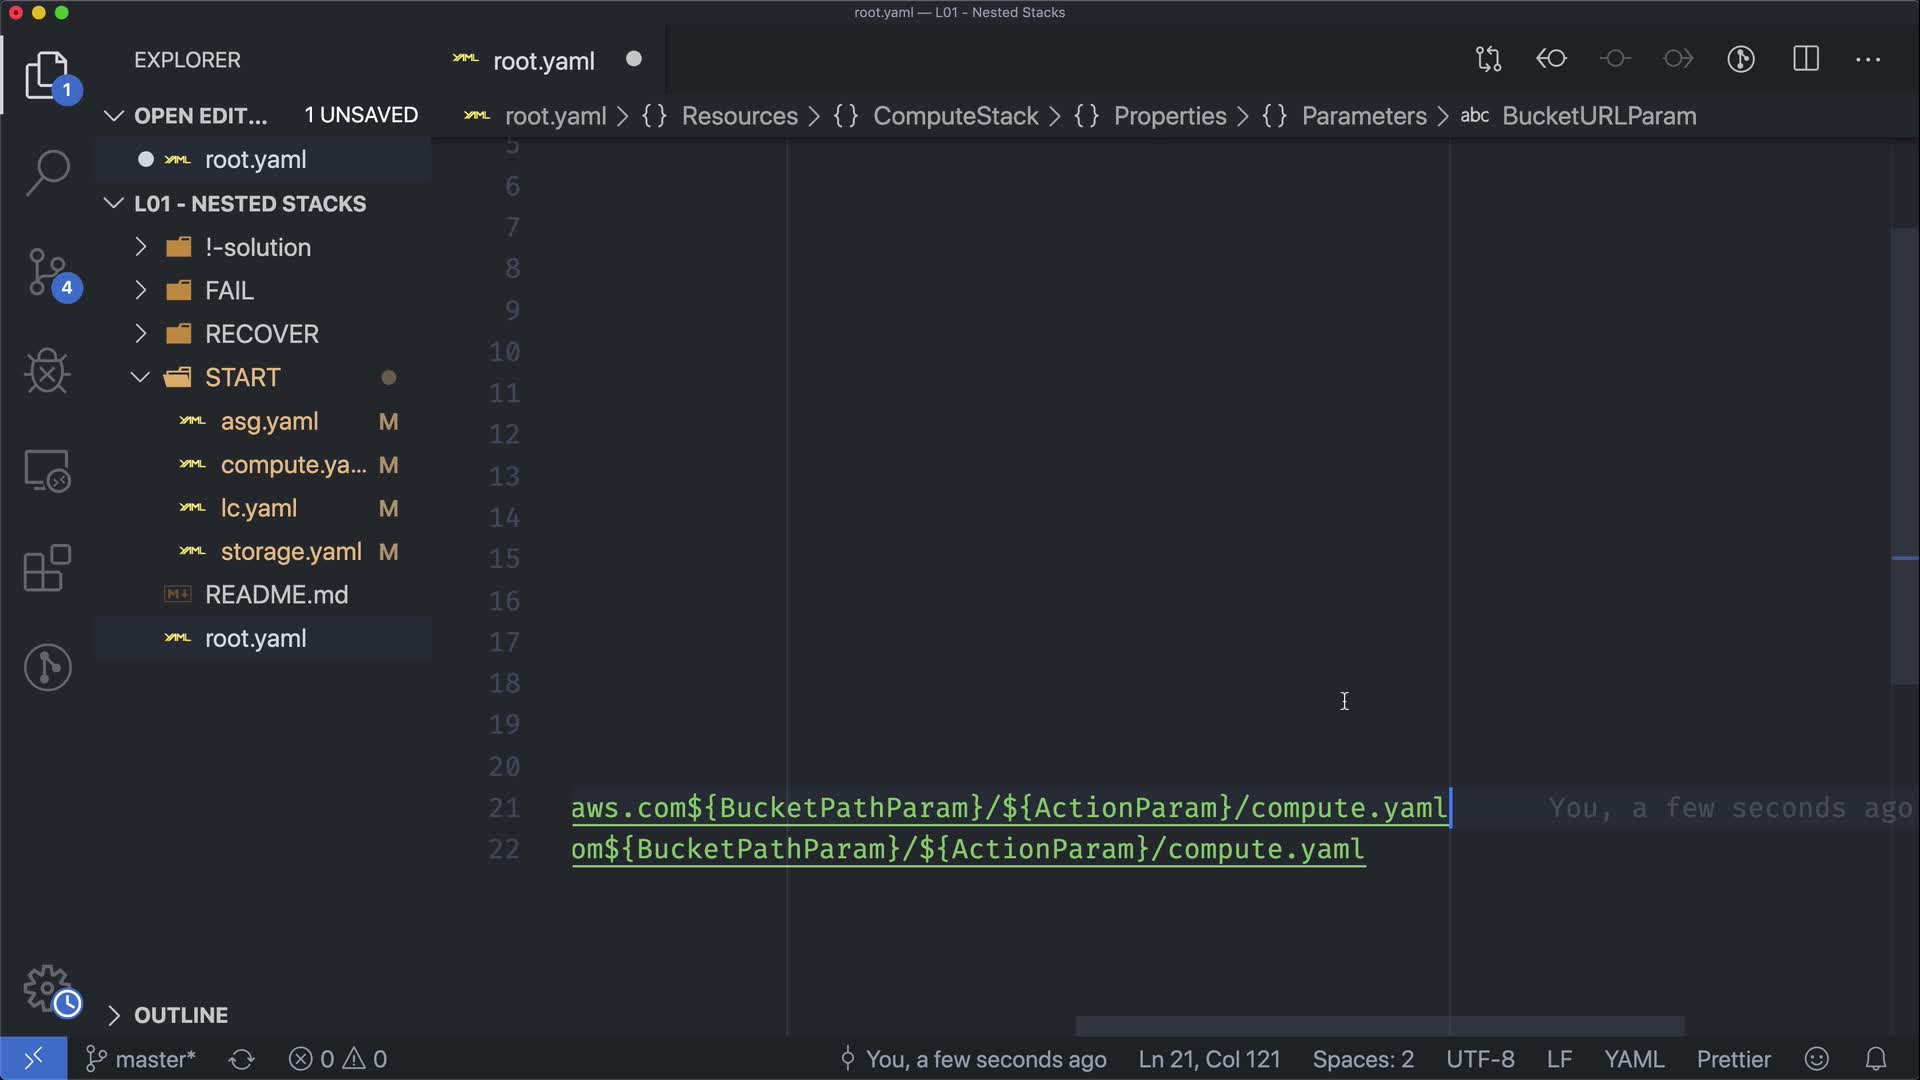The width and height of the screenshot is (1920, 1080).
Task: Split the editor to the right
Action: coord(1805,60)
